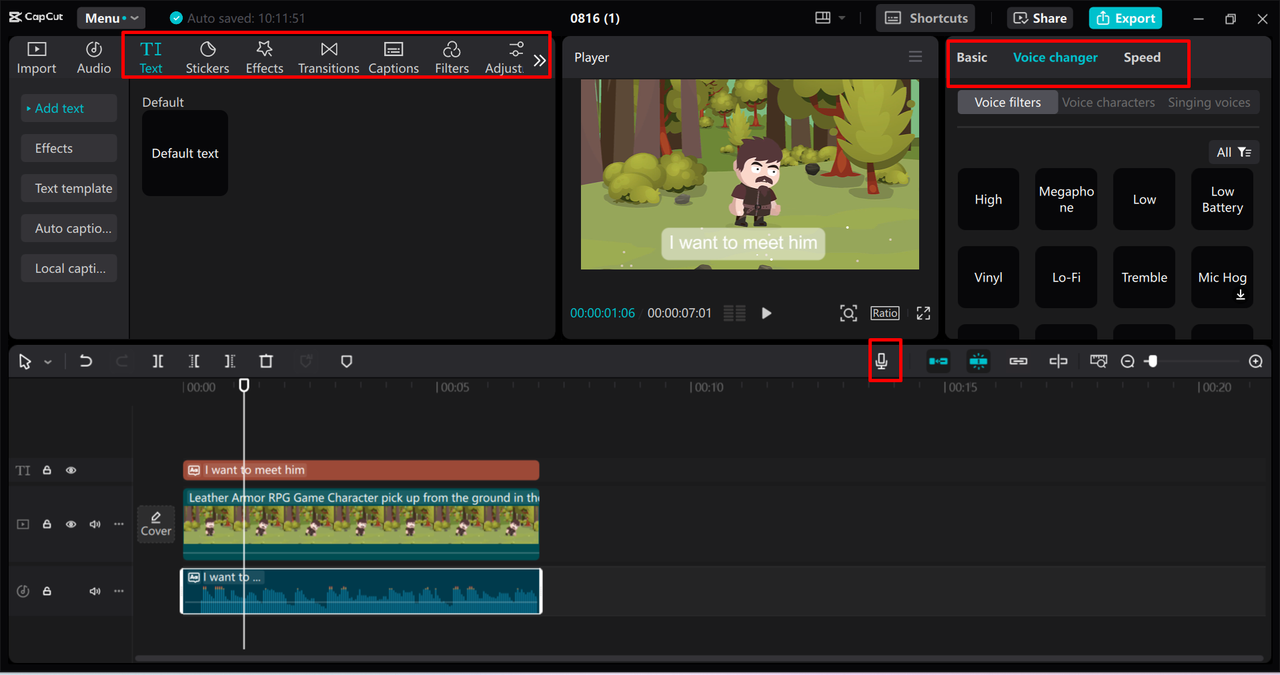The image size is (1280, 675).
Task: Mute the video track
Action: tap(95, 524)
